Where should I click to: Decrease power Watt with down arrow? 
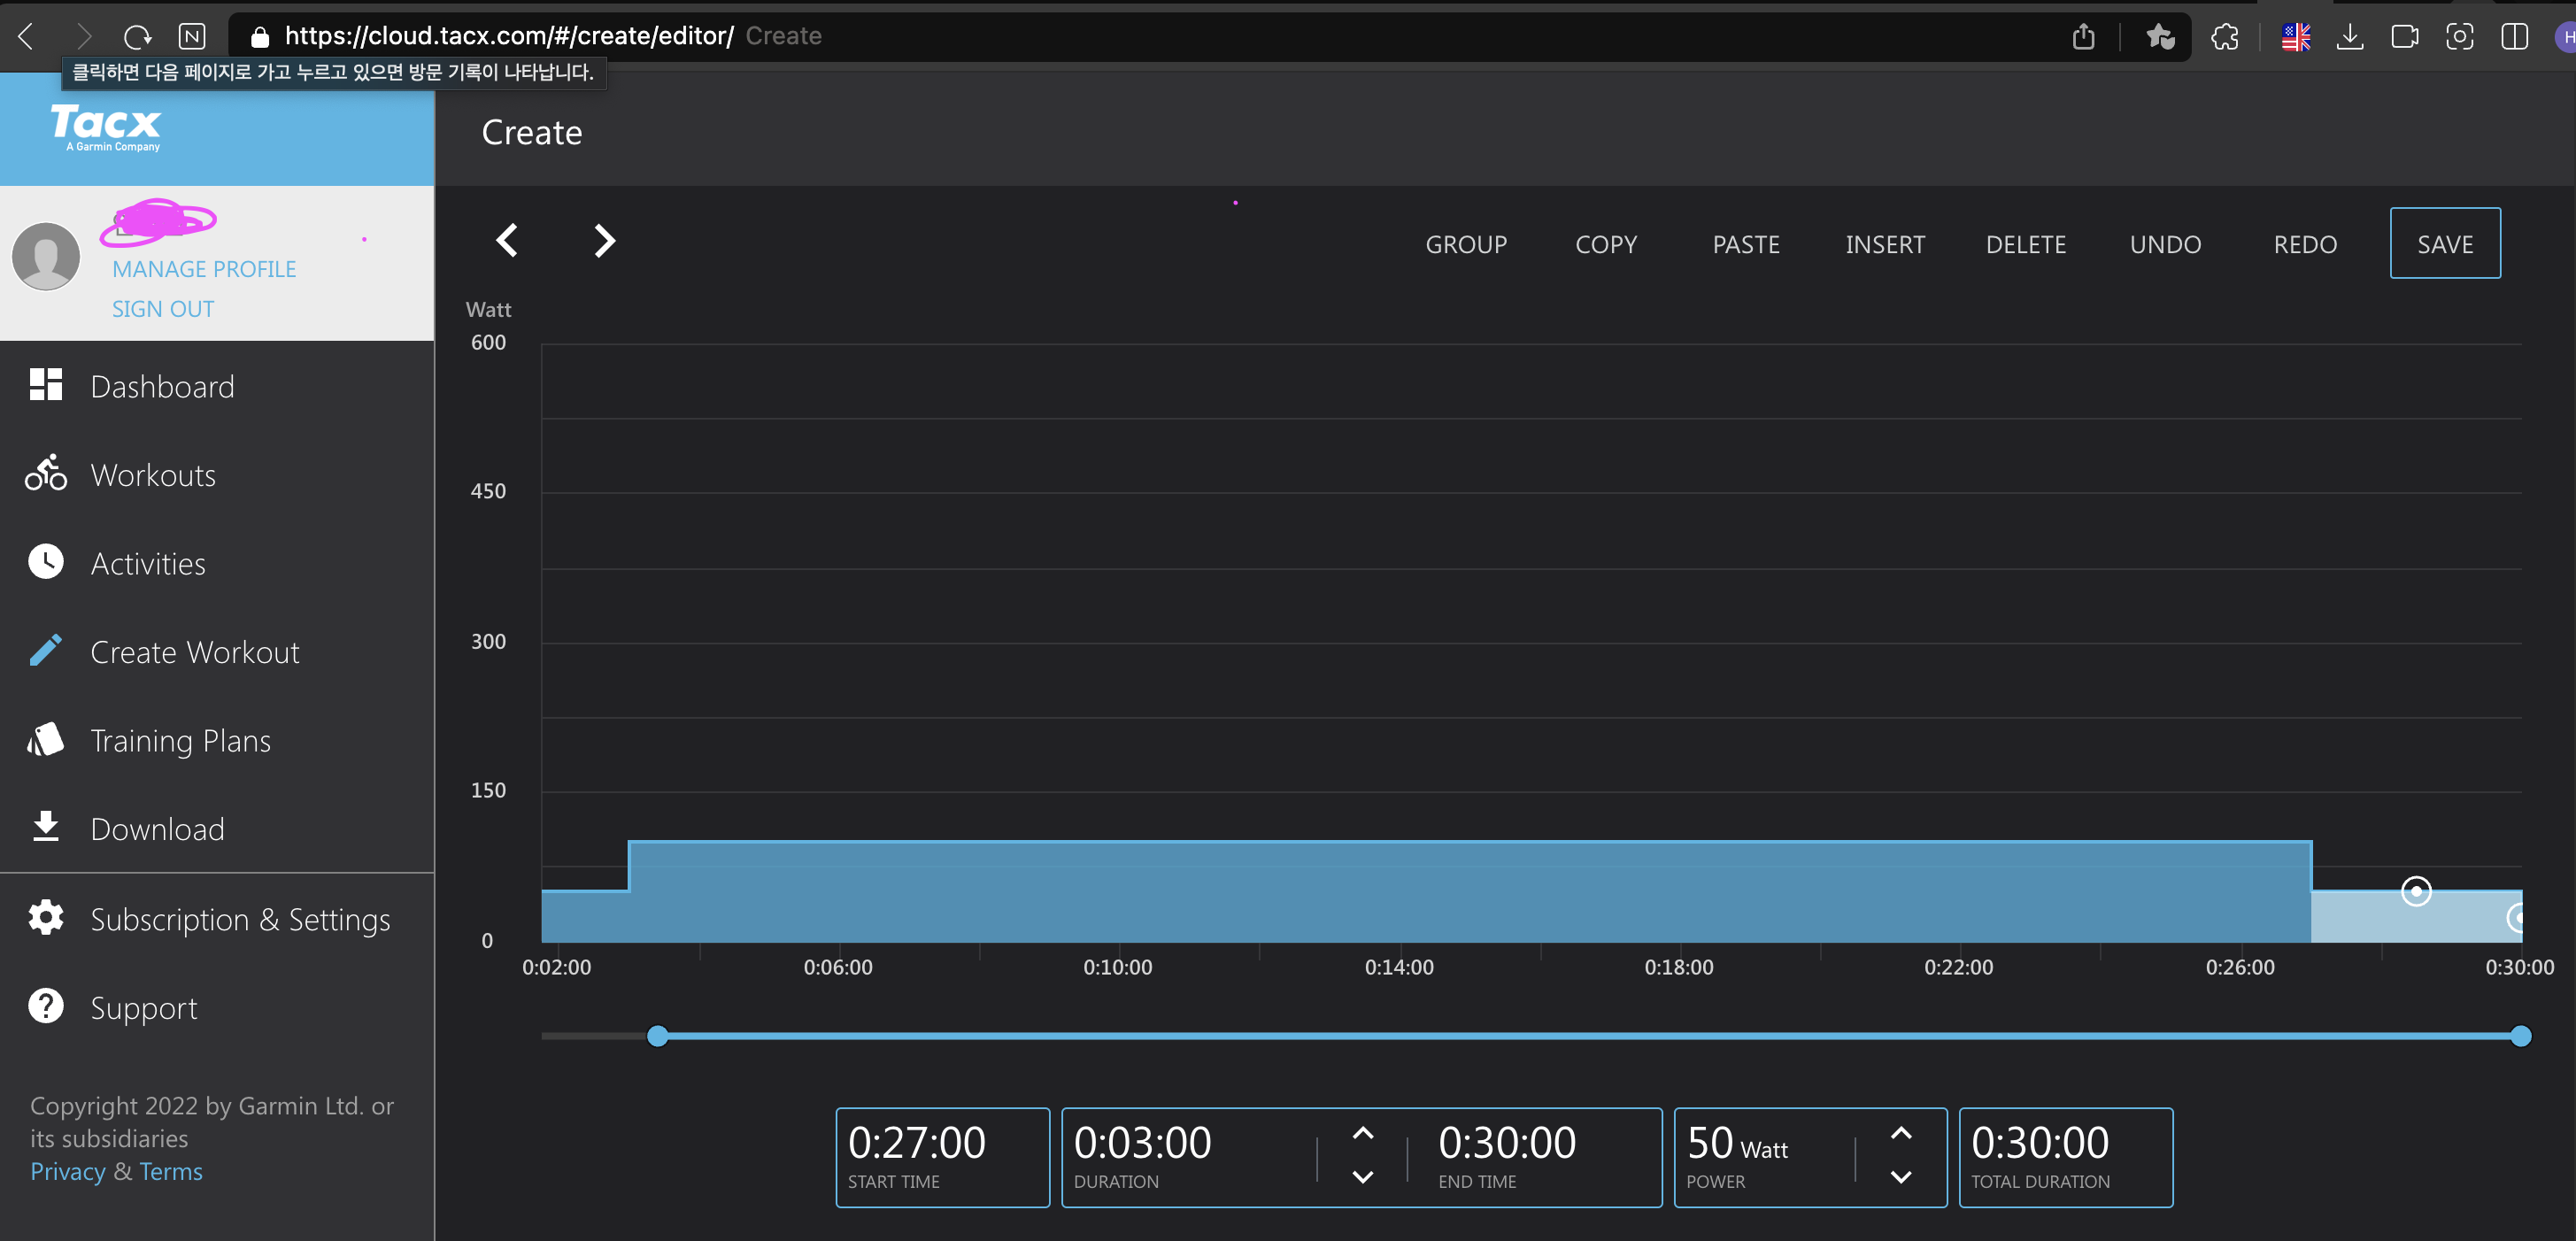pyautogui.click(x=1900, y=1177)
